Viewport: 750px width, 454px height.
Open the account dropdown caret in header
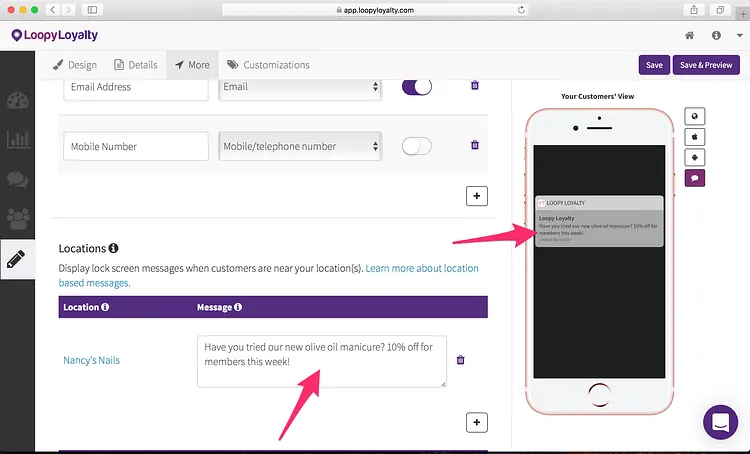click(x=739, y=35)
